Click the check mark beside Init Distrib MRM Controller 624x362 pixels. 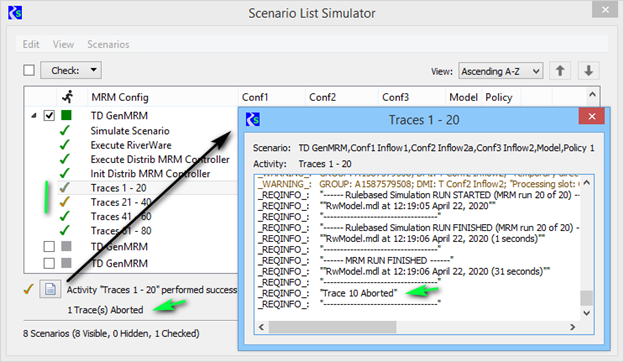coord(64,173)
